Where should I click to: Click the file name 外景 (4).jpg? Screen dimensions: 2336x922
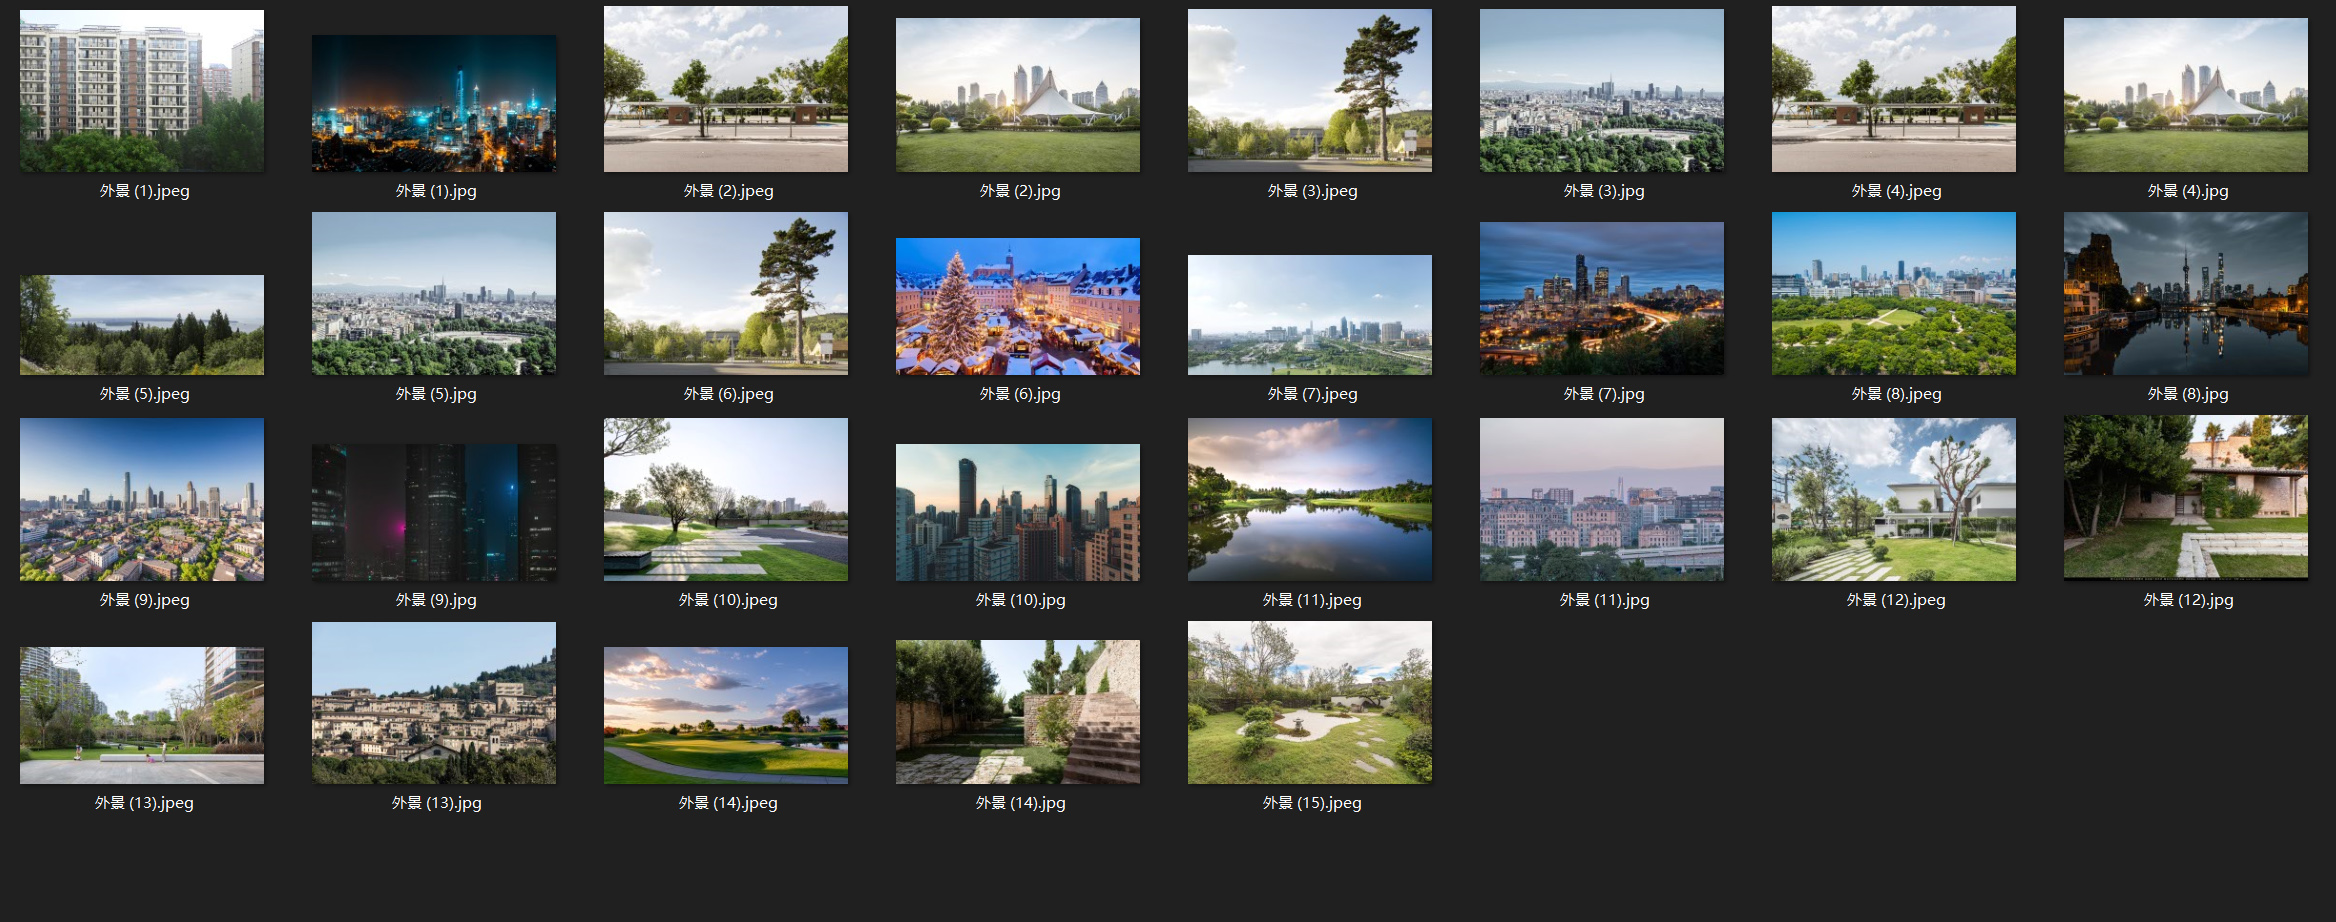click(2188, 191)
